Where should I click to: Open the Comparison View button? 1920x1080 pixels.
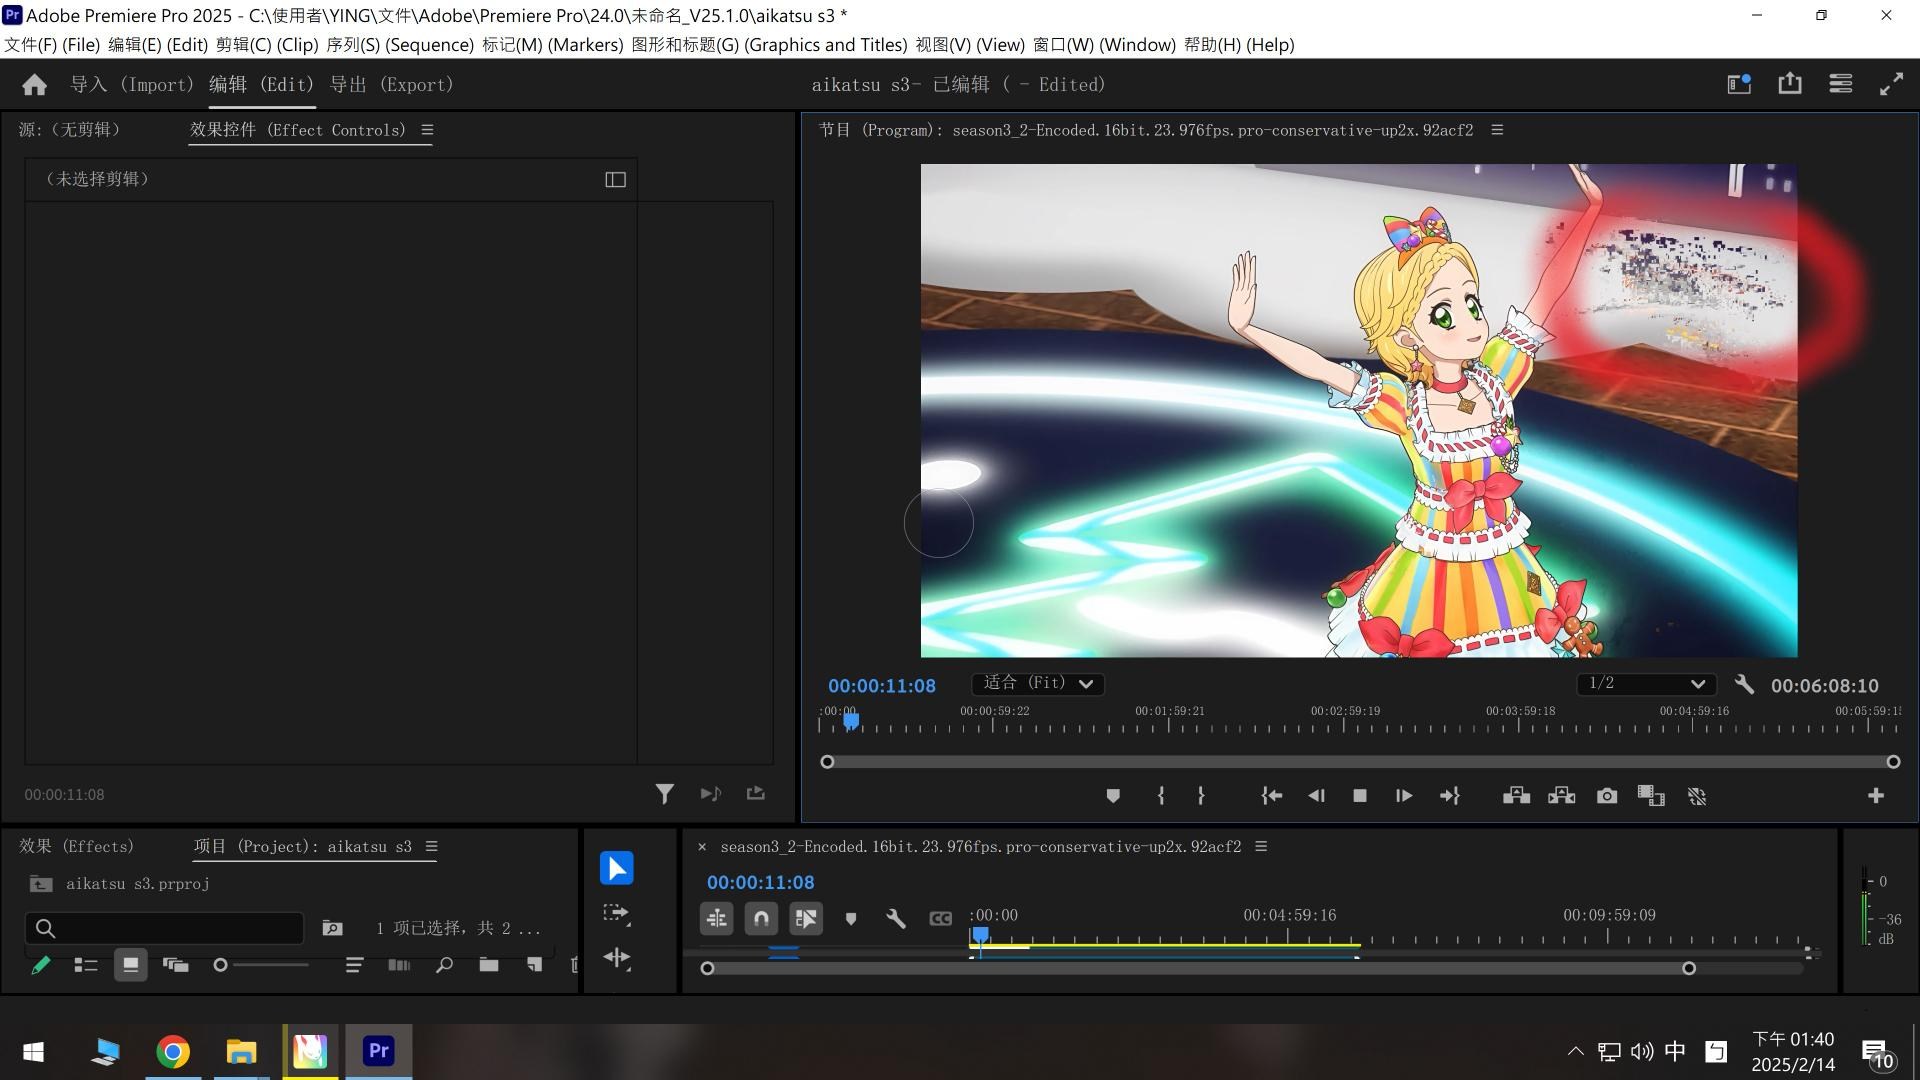1651,796
